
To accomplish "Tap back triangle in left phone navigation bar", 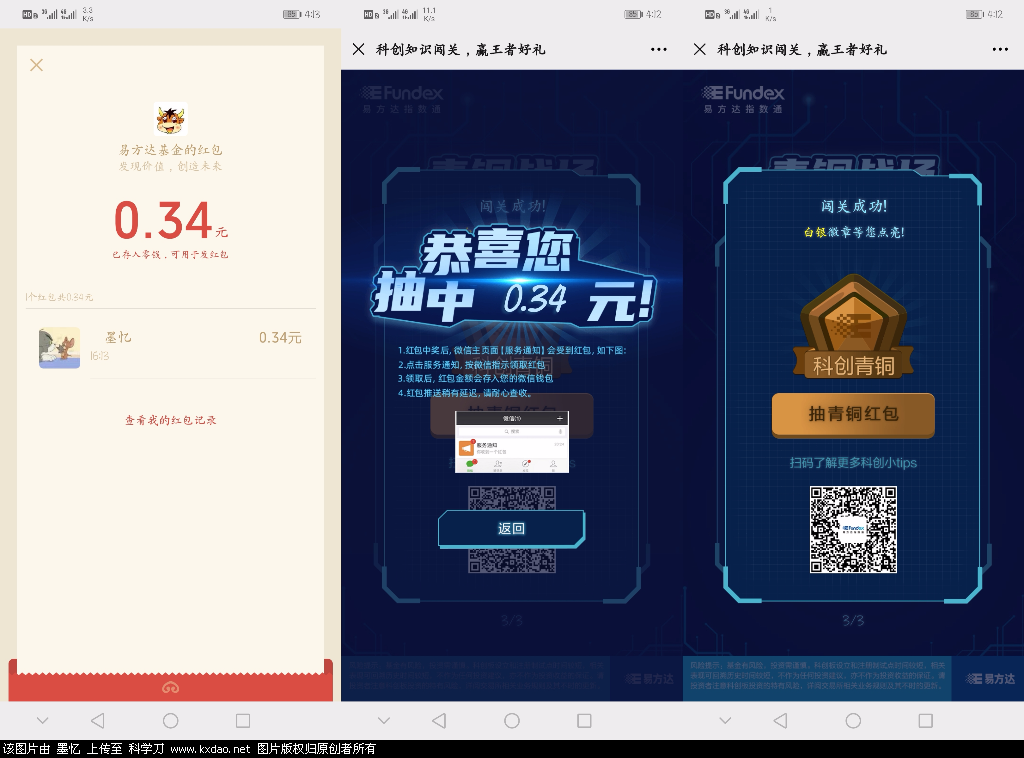I will point(98,720).
